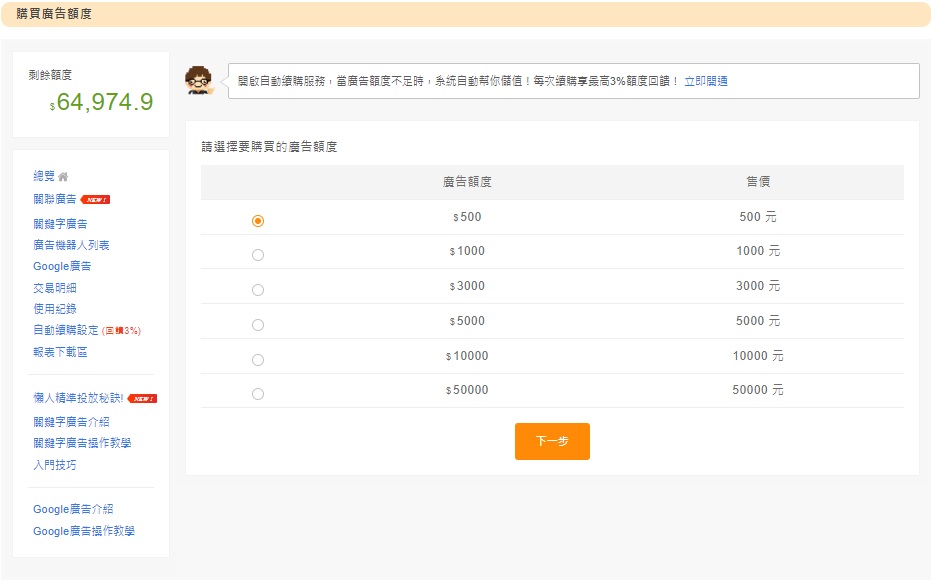The height and width of the screenshot is (585, 936).
Task: Click the mascot avatar with glasses
Action: point(200,81)
